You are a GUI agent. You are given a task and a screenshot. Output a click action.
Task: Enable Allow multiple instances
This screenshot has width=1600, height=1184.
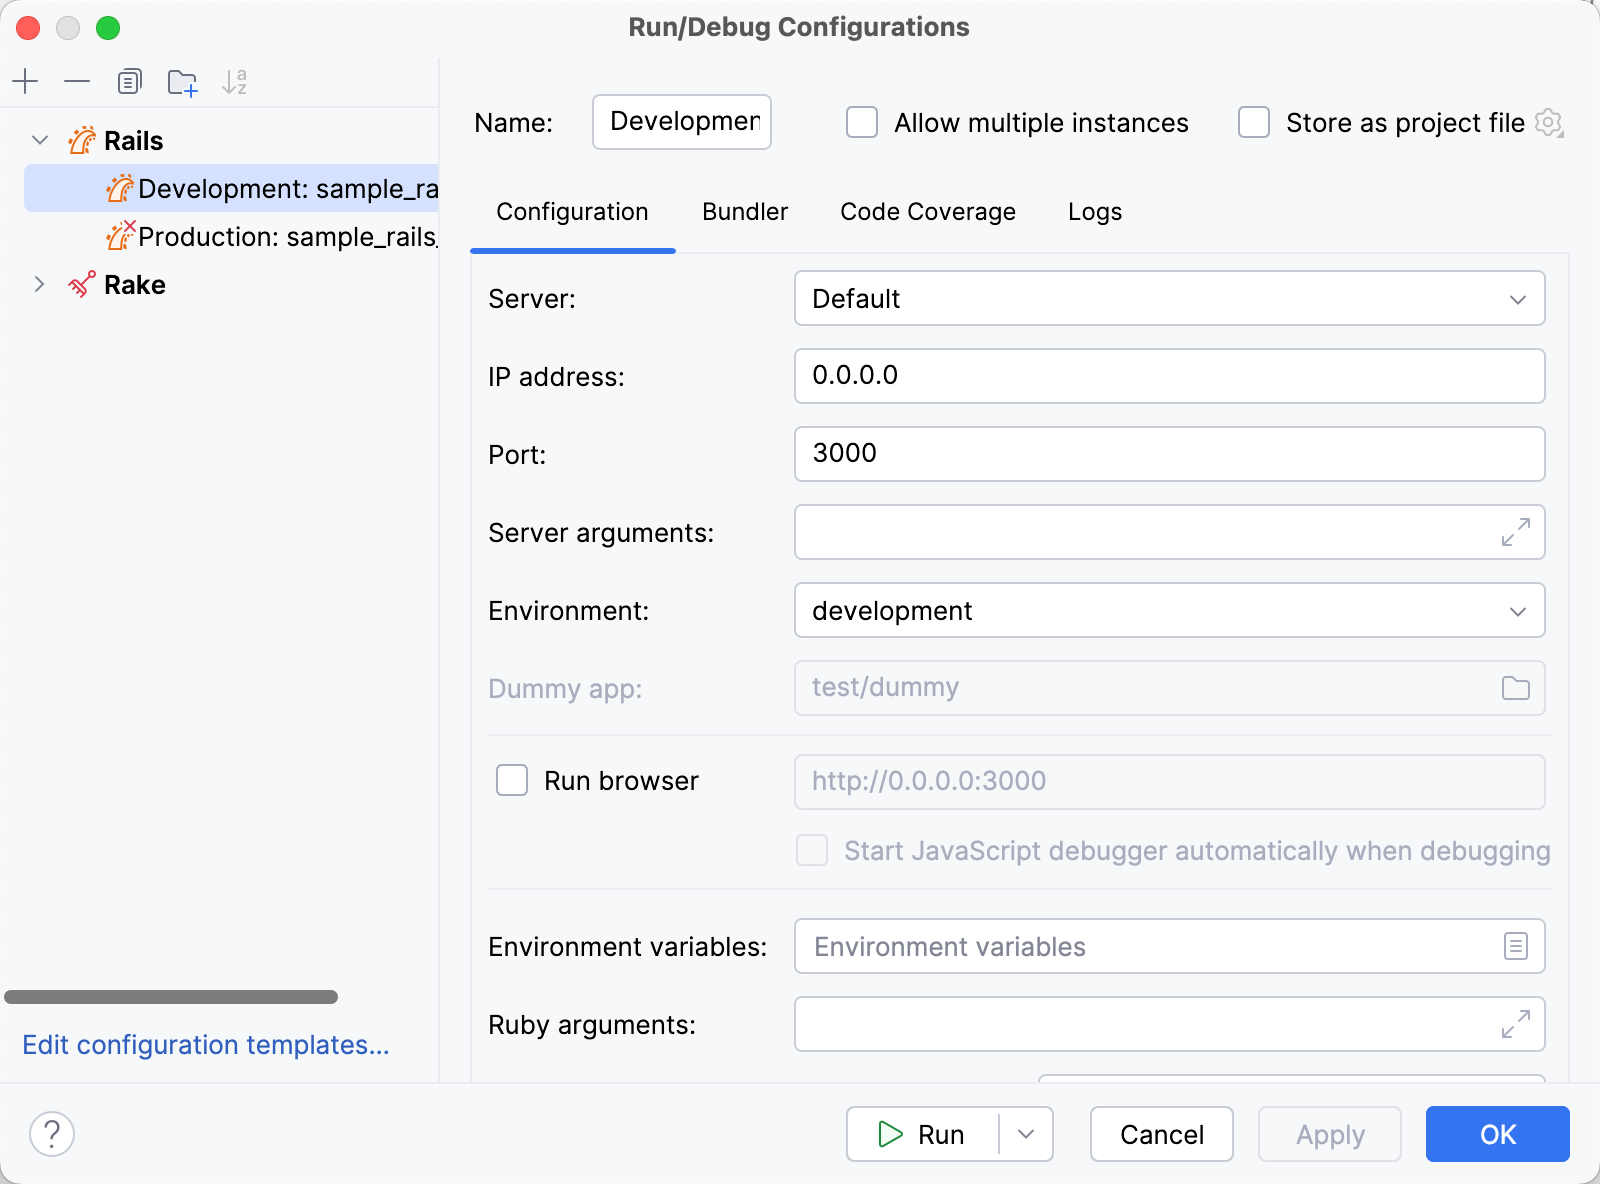[861, 122]
